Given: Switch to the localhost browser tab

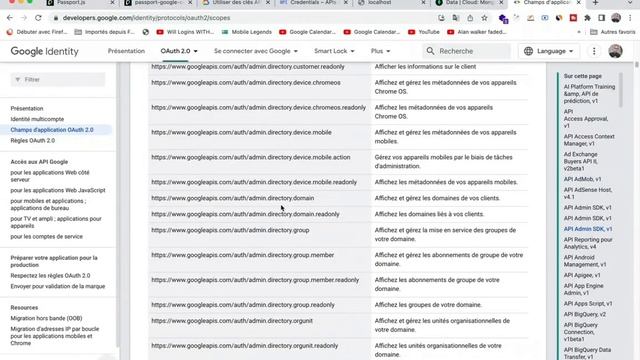Looking at the screenshot, I should pos(380,3).
